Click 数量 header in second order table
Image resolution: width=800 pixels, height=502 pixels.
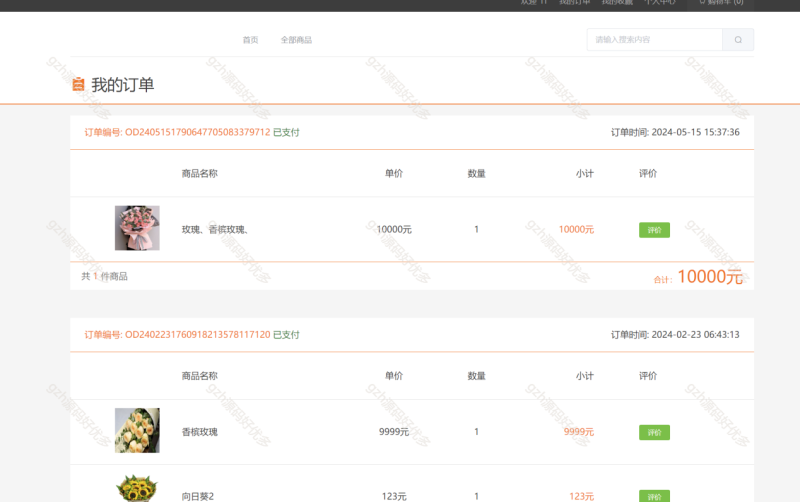tap(477, 376)
